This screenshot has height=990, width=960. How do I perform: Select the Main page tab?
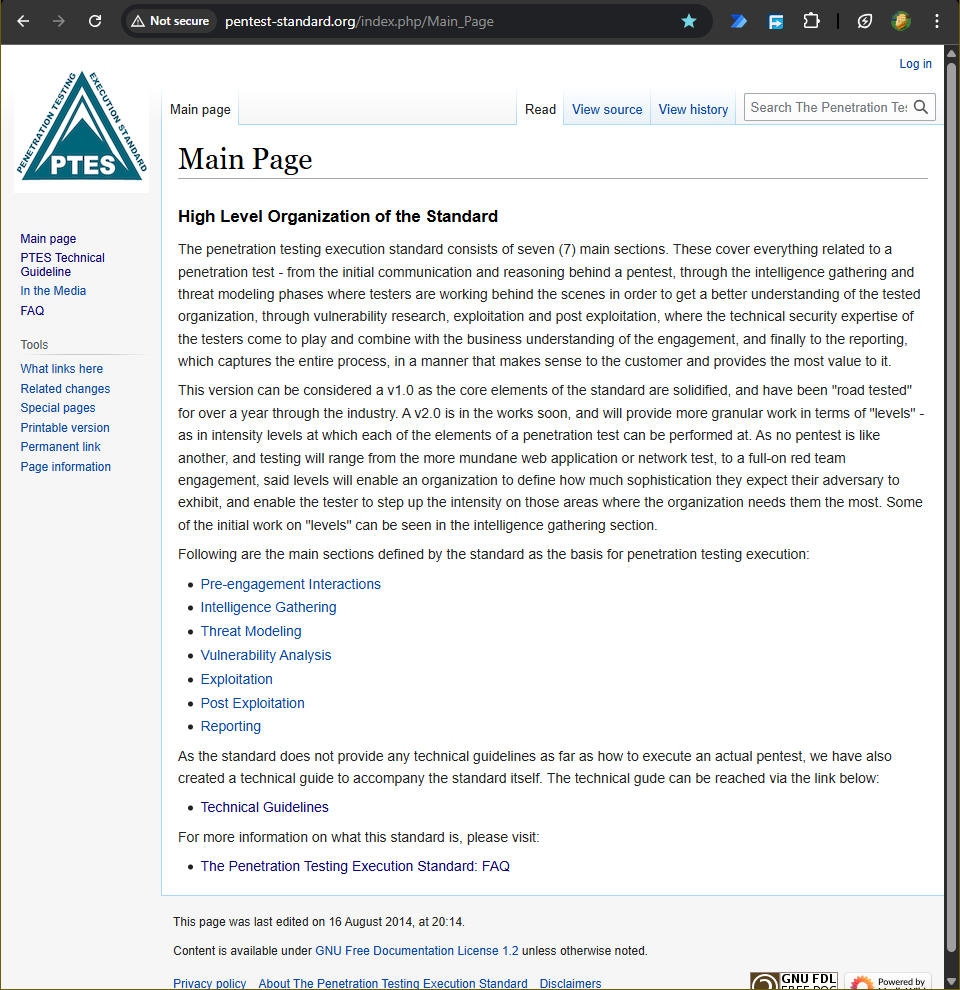(200, 109)
